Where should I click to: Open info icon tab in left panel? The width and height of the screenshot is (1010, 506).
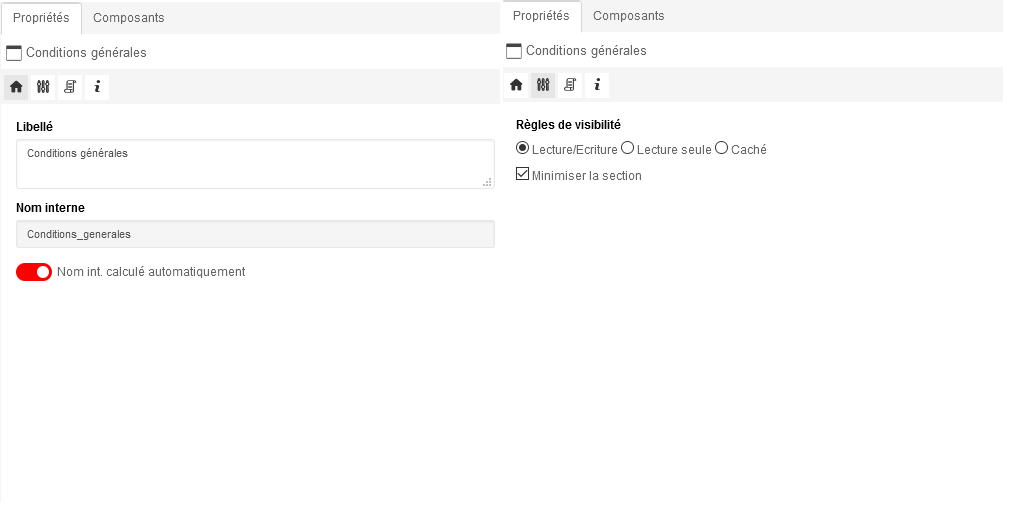pos(97,87)
